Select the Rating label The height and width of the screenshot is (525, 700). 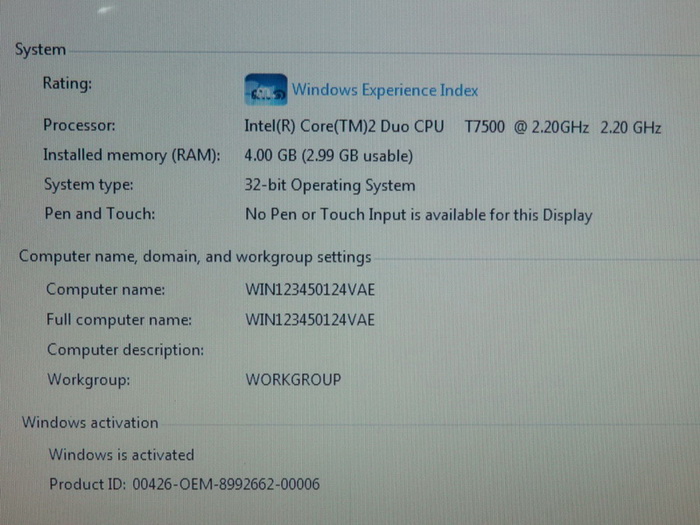[67, 83]
